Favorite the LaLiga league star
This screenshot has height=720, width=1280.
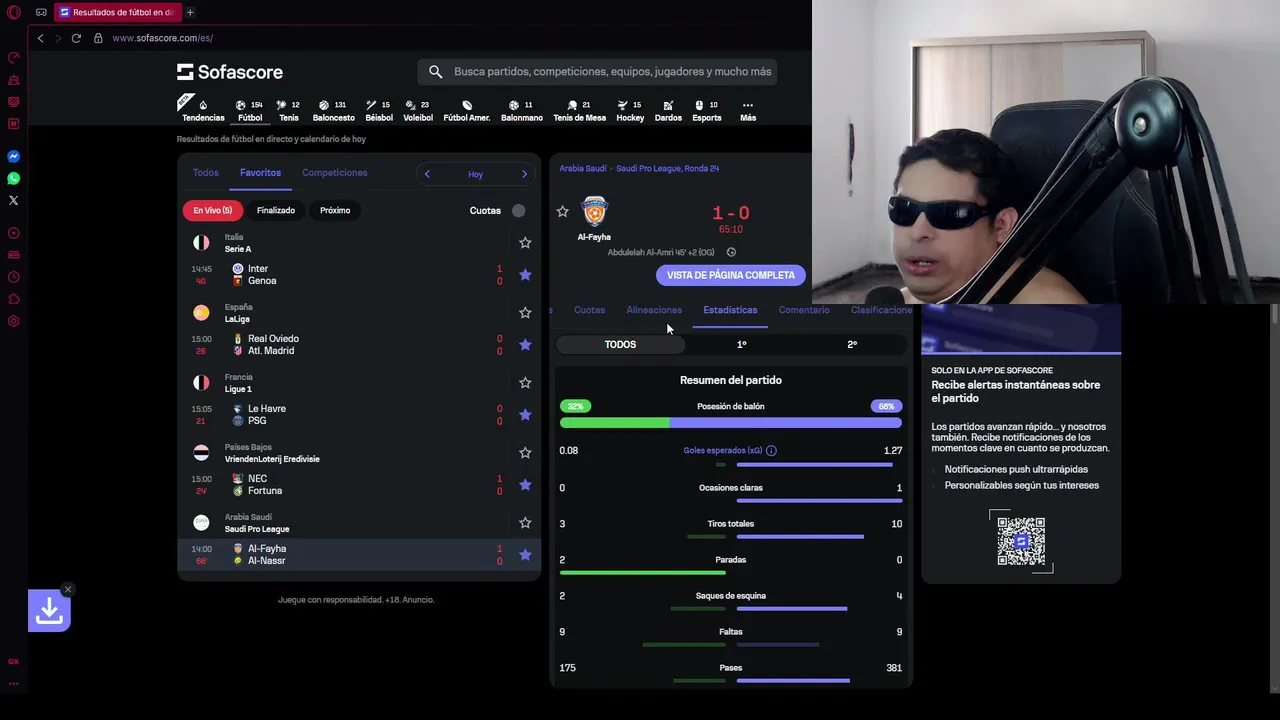coord(525,312)
